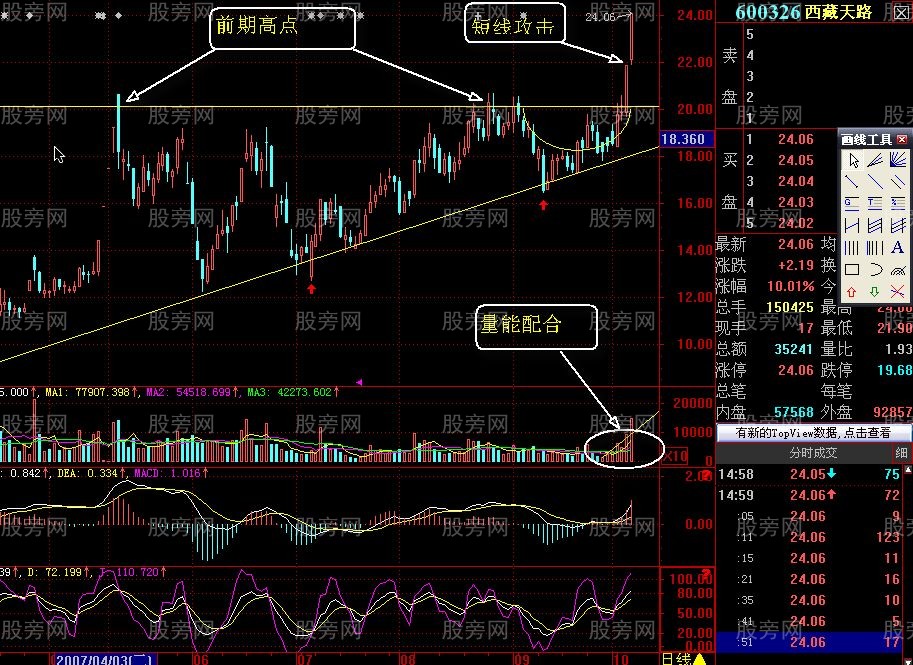Select the arc drawing tool

point(873,268)
